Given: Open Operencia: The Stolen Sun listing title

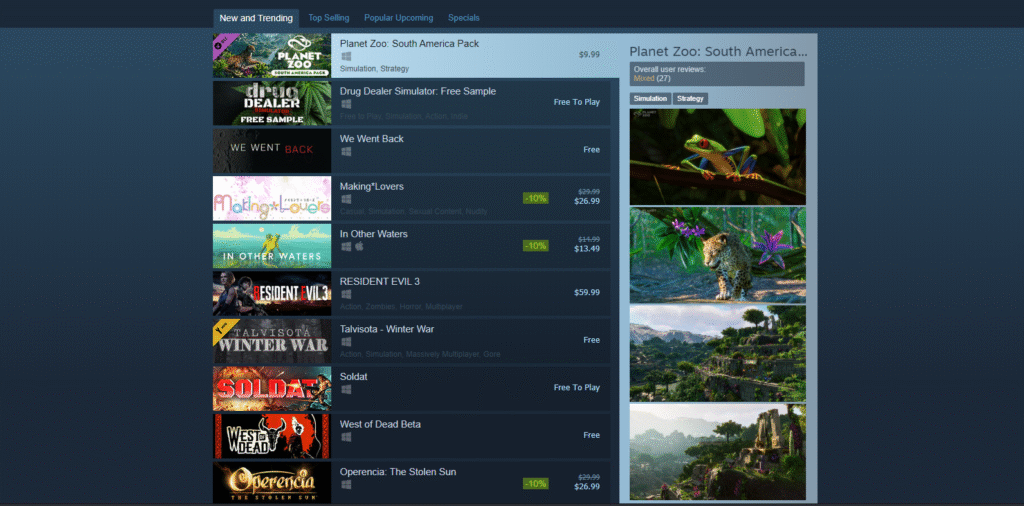Looking at the screenshot, I should pos(398,472).
